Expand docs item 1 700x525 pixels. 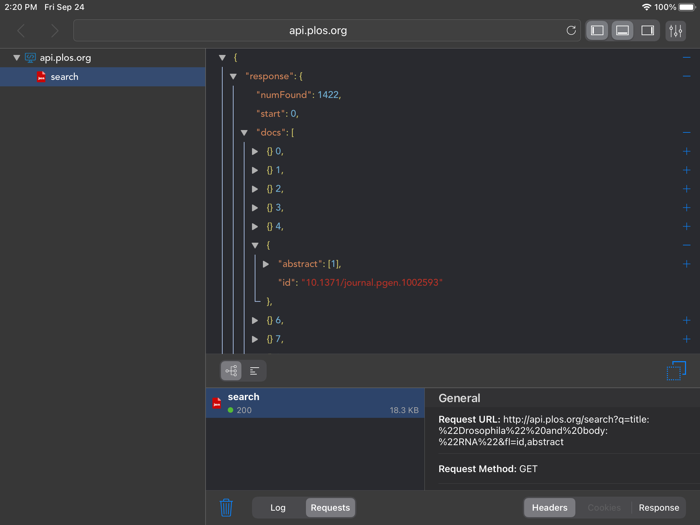(x=255, y=170)
